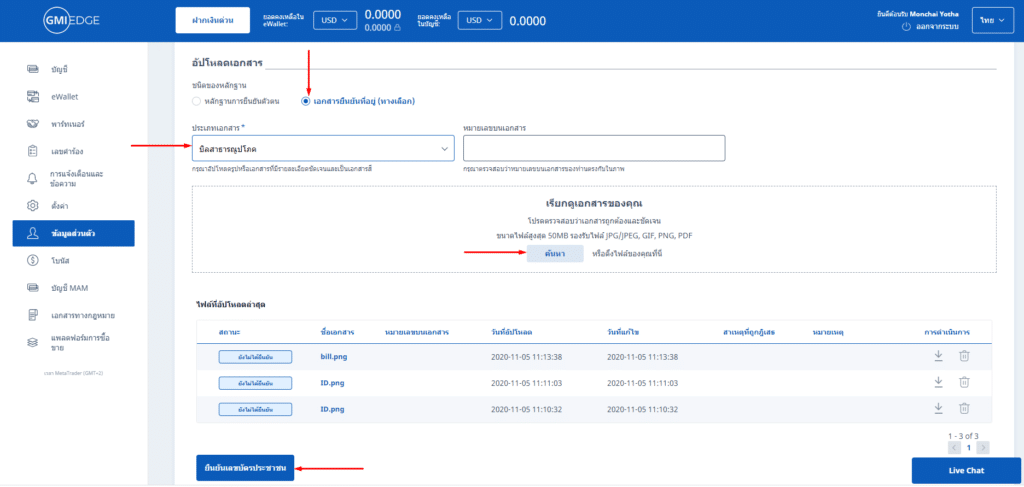Viewport: 1024px width, 487px height.
Task: Click the โบนัส dollar coin icon
Action: (33, 260)
